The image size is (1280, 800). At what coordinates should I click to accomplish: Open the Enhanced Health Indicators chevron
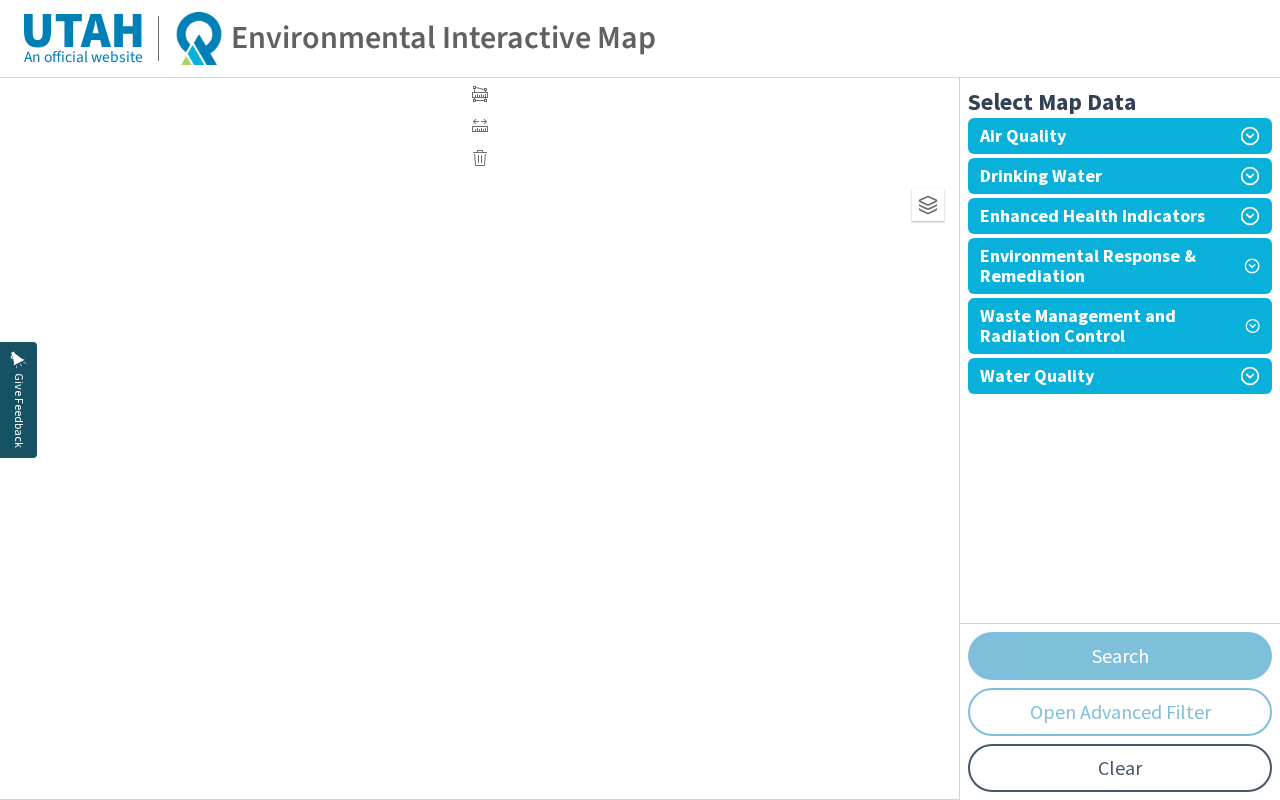1250,216
